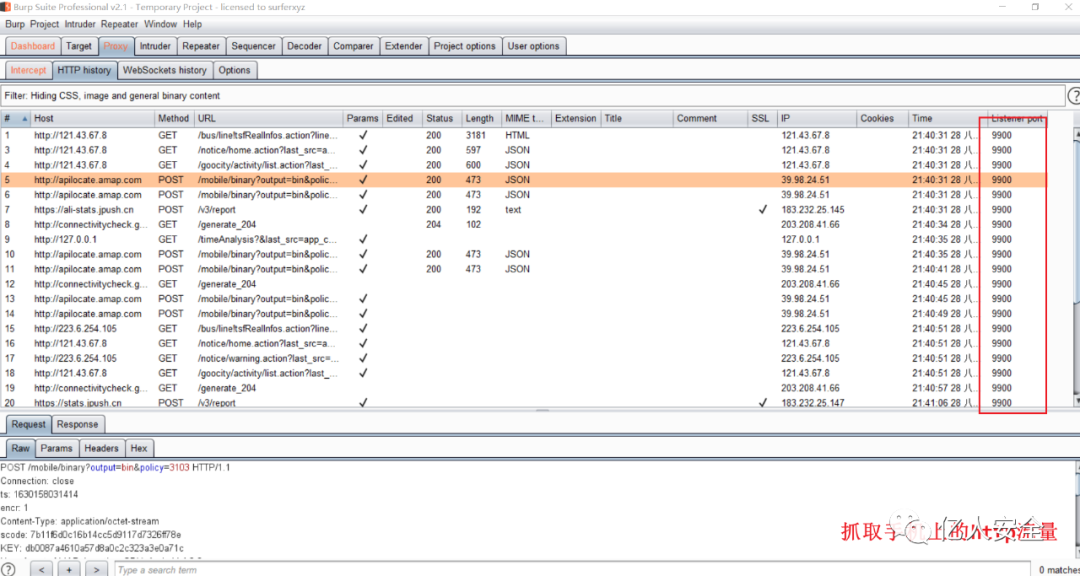
Task: Select row 4 /goocity/activity/list.action URL
Action: tap(268, 165)
